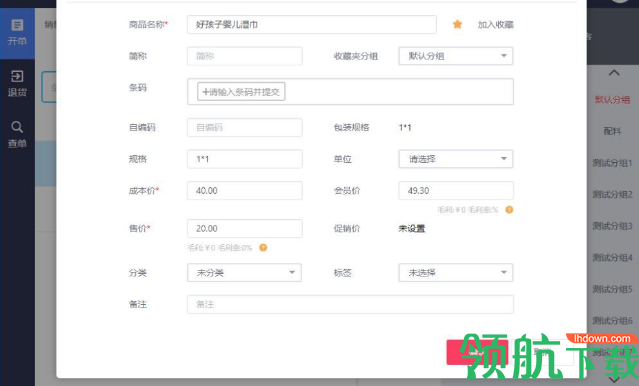Click the 商品名称 input field
This screenshot has width=639, height=386.
(312, 24)
